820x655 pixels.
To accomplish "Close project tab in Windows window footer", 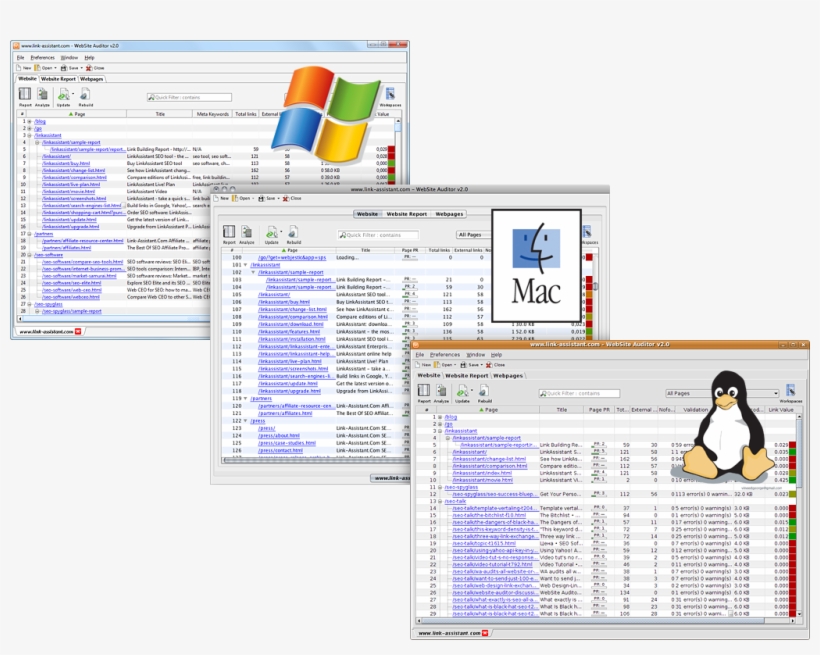I will tap(78, 331).
